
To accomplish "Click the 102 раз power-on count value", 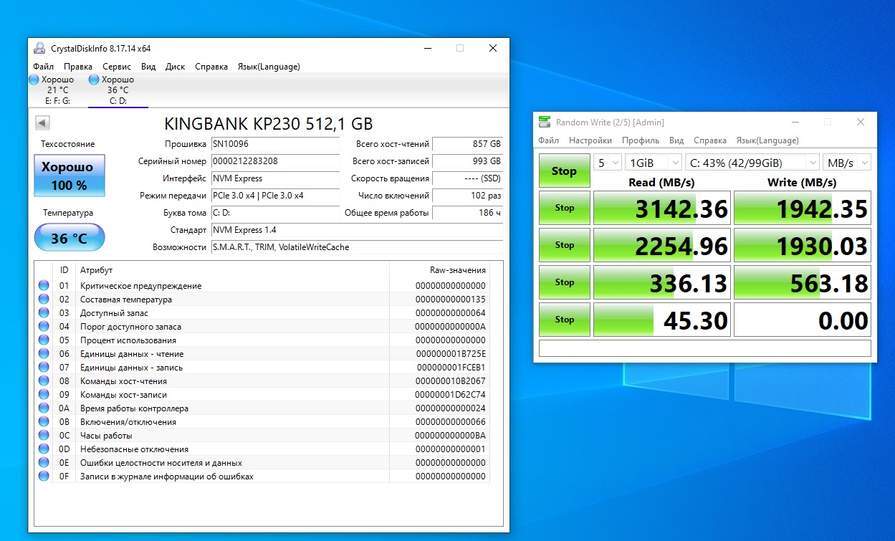I will point(467,195).
